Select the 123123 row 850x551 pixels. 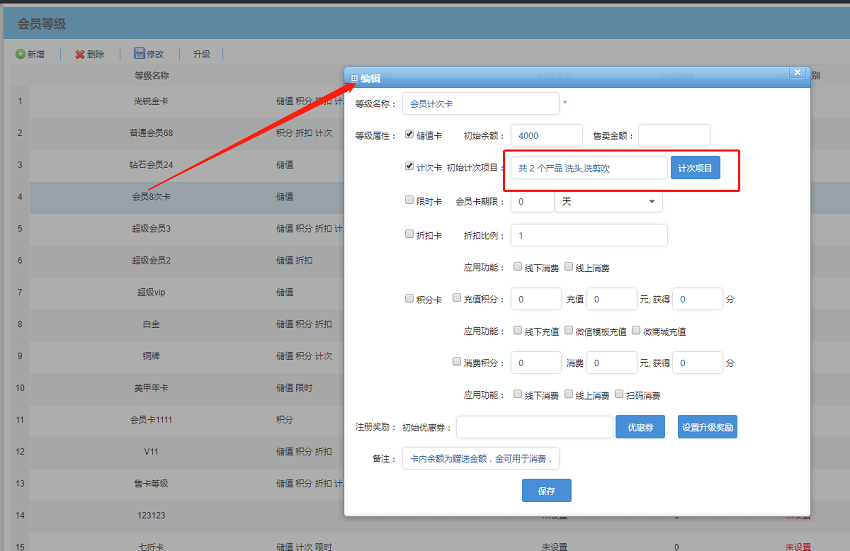point(177,516)
